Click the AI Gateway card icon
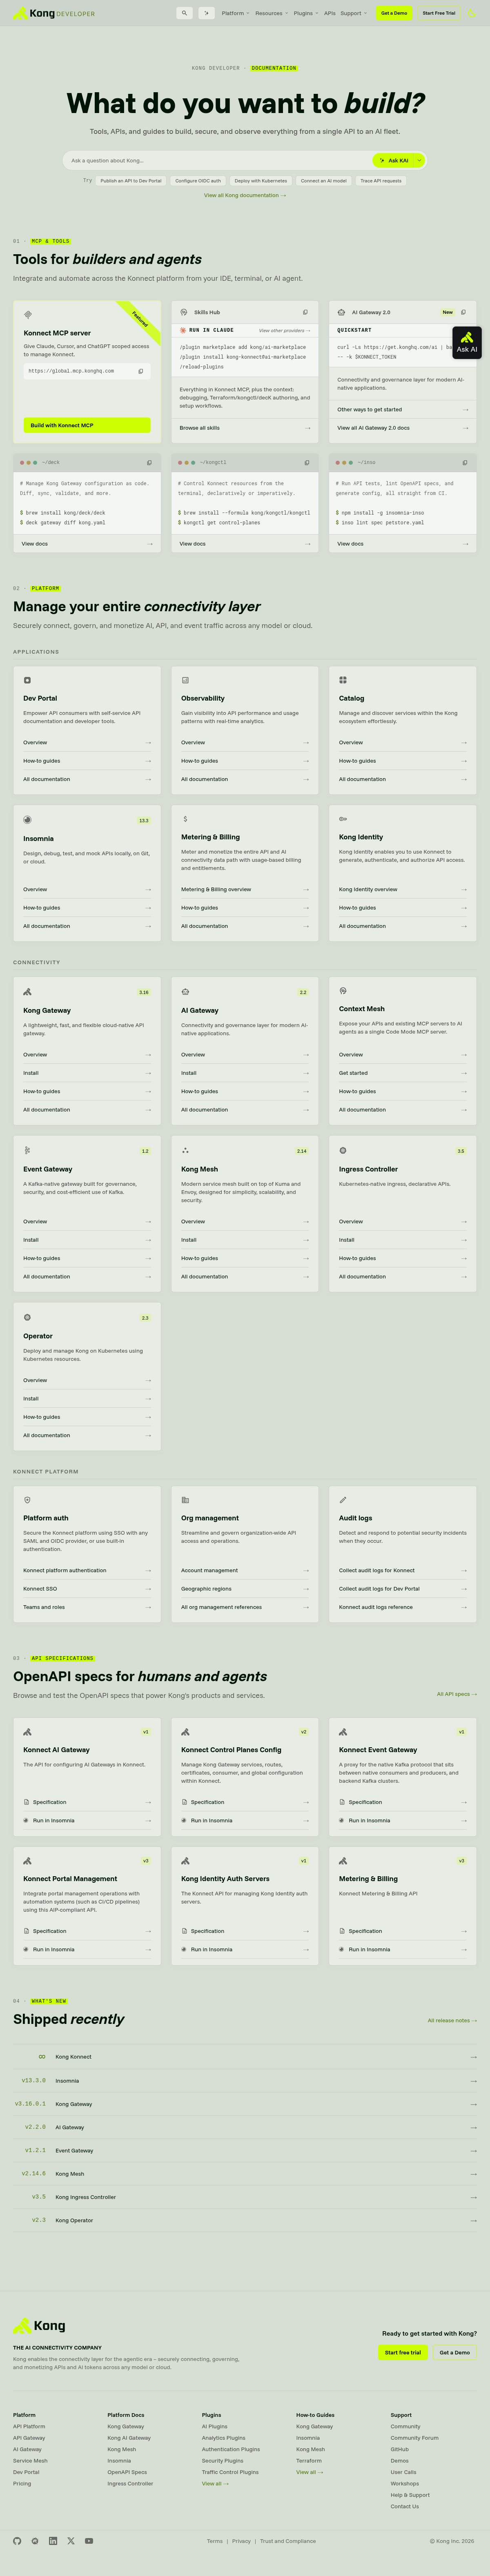The width and height of the screenshot is (490, 2576). [185, 992]
